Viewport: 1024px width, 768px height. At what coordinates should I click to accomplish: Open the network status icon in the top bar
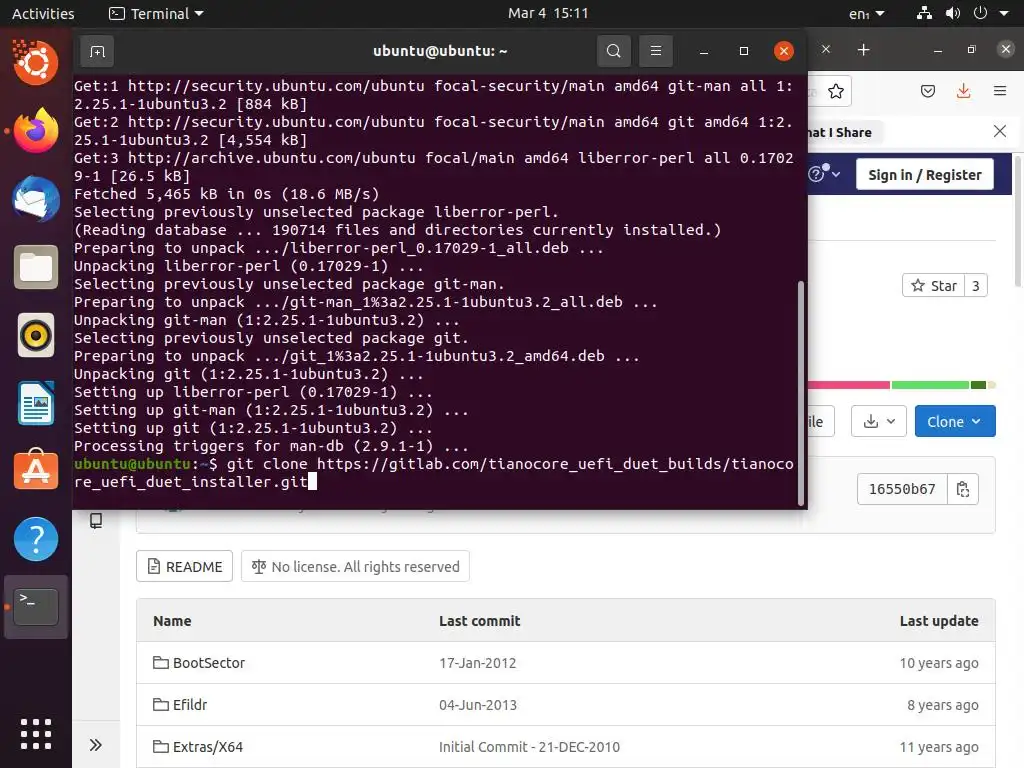click(924, 13)
